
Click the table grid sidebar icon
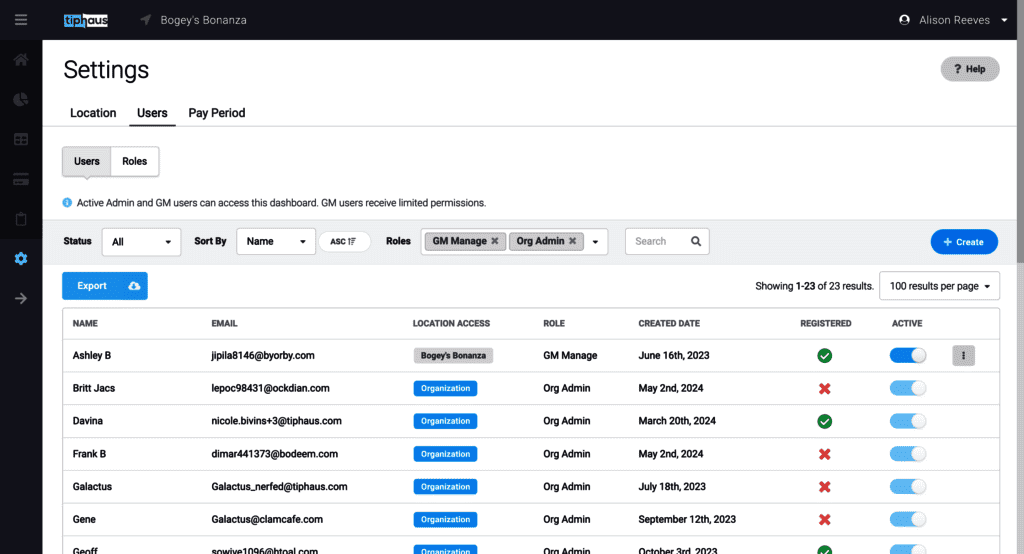coord(21,139)
